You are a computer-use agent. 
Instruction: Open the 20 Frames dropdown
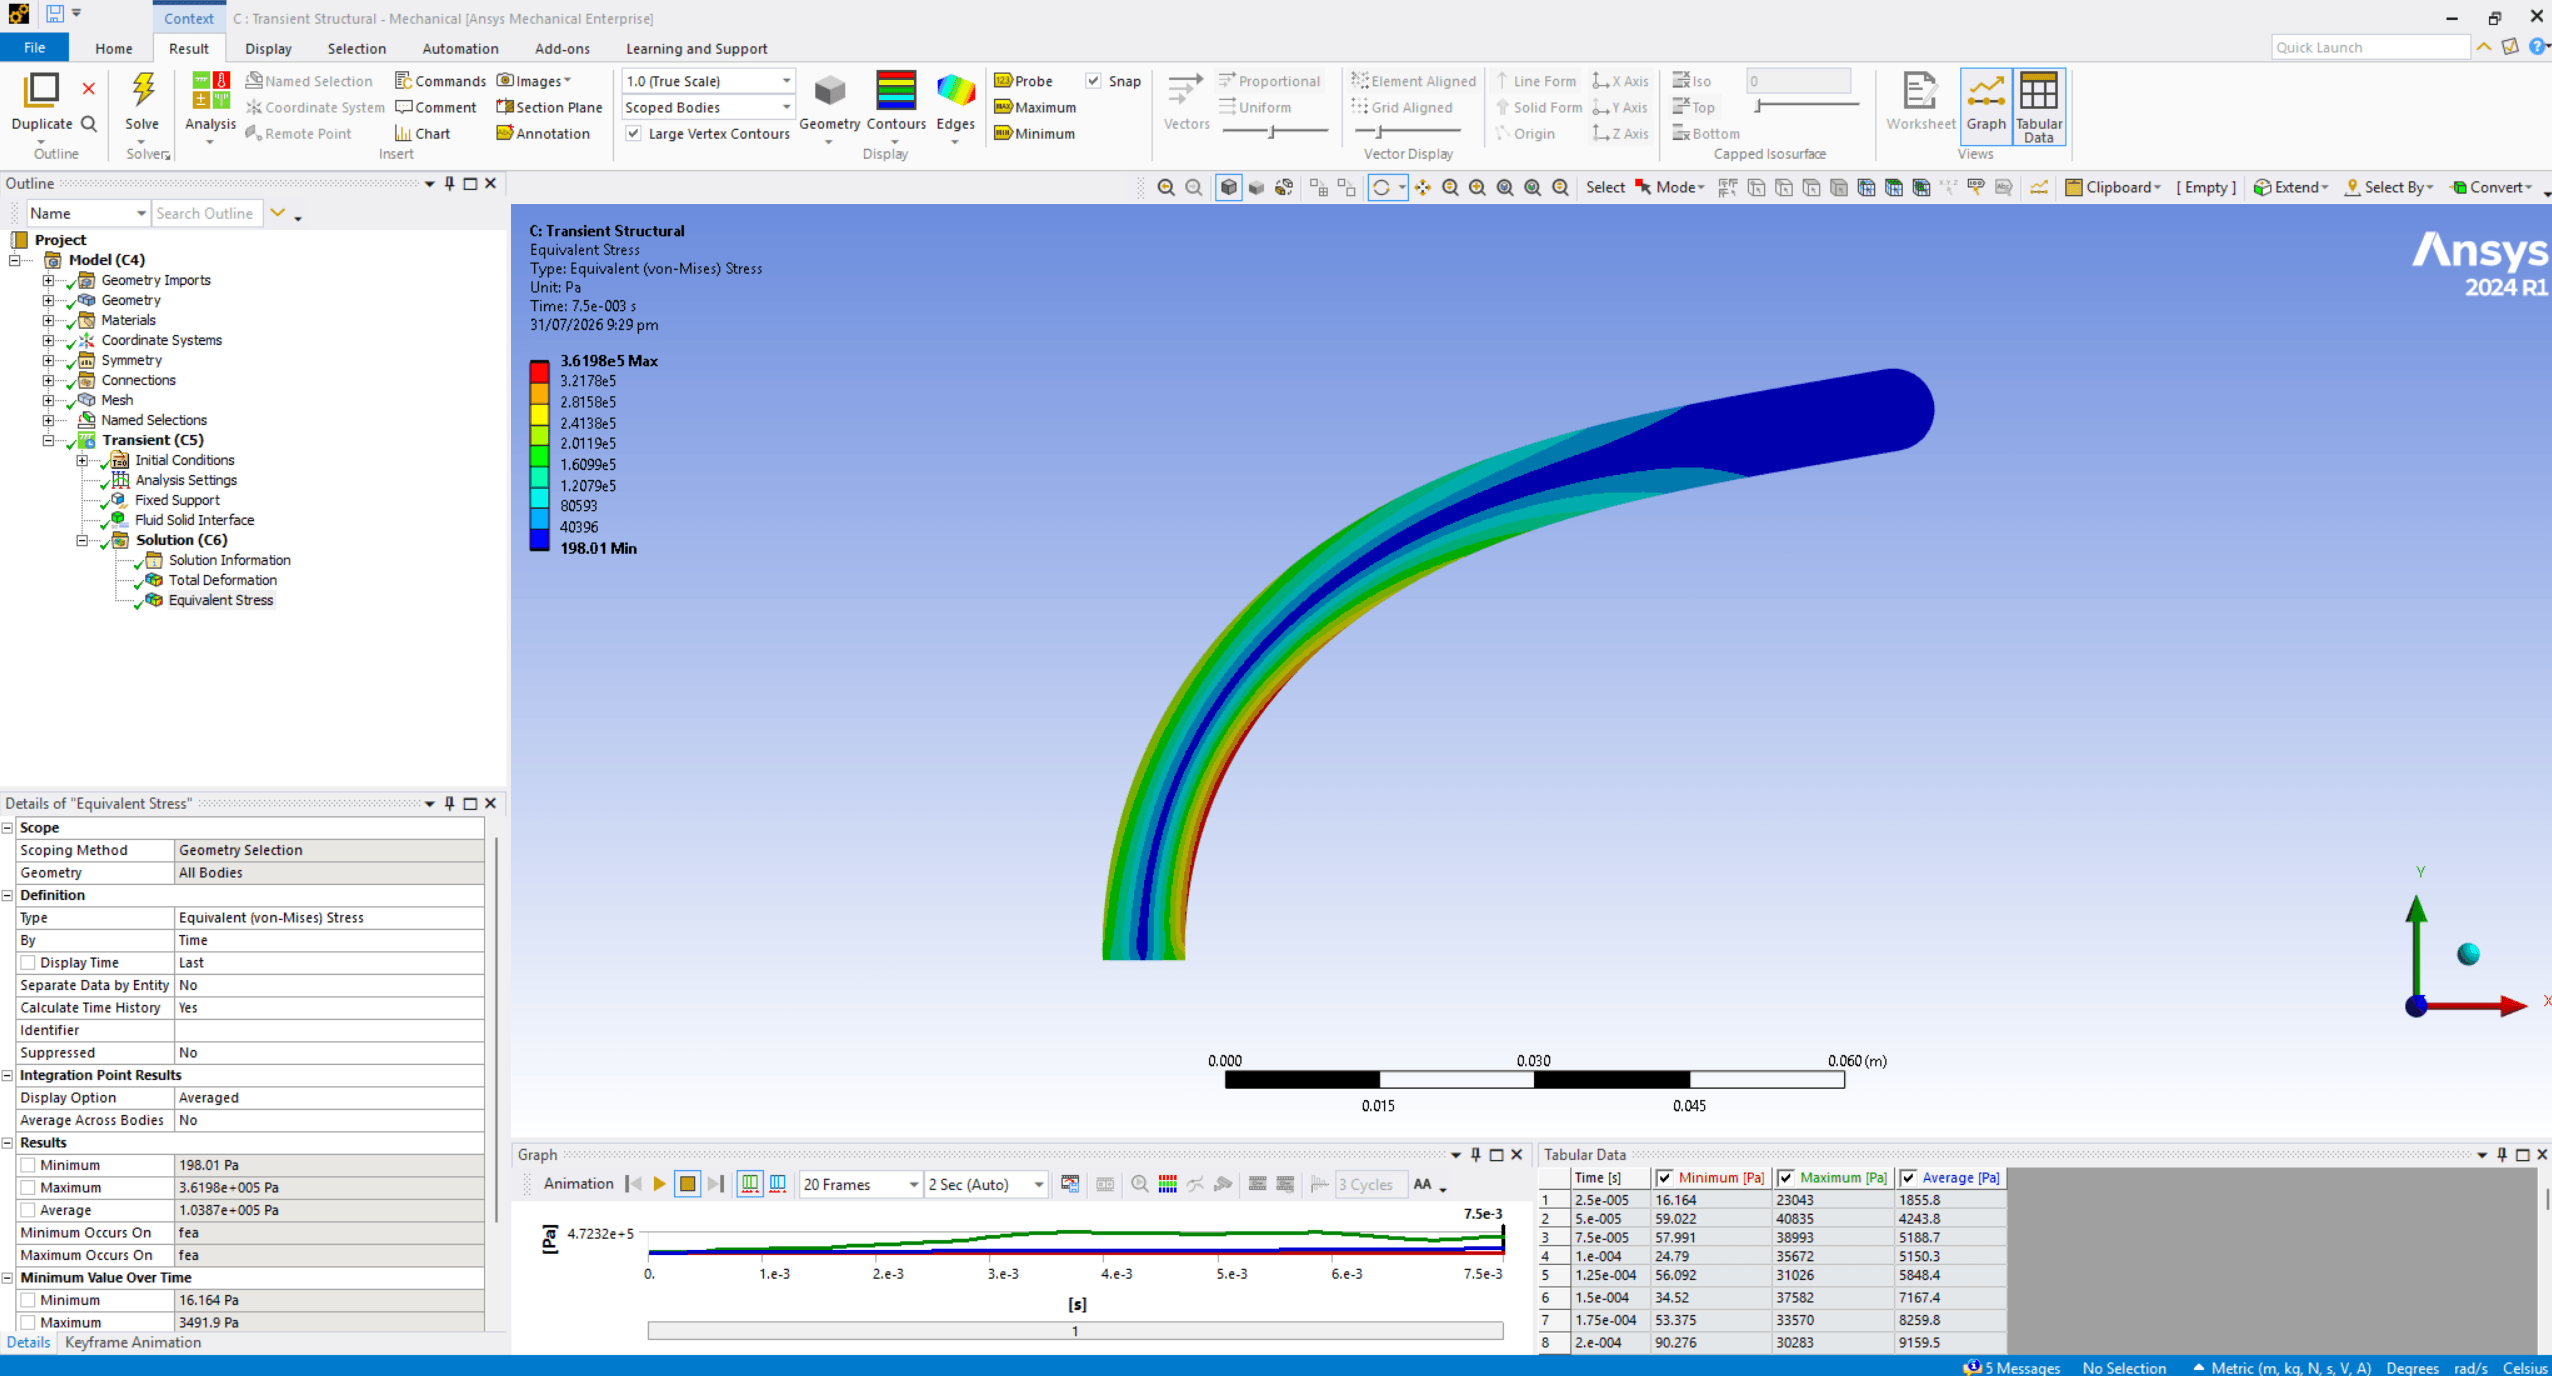860,1184
